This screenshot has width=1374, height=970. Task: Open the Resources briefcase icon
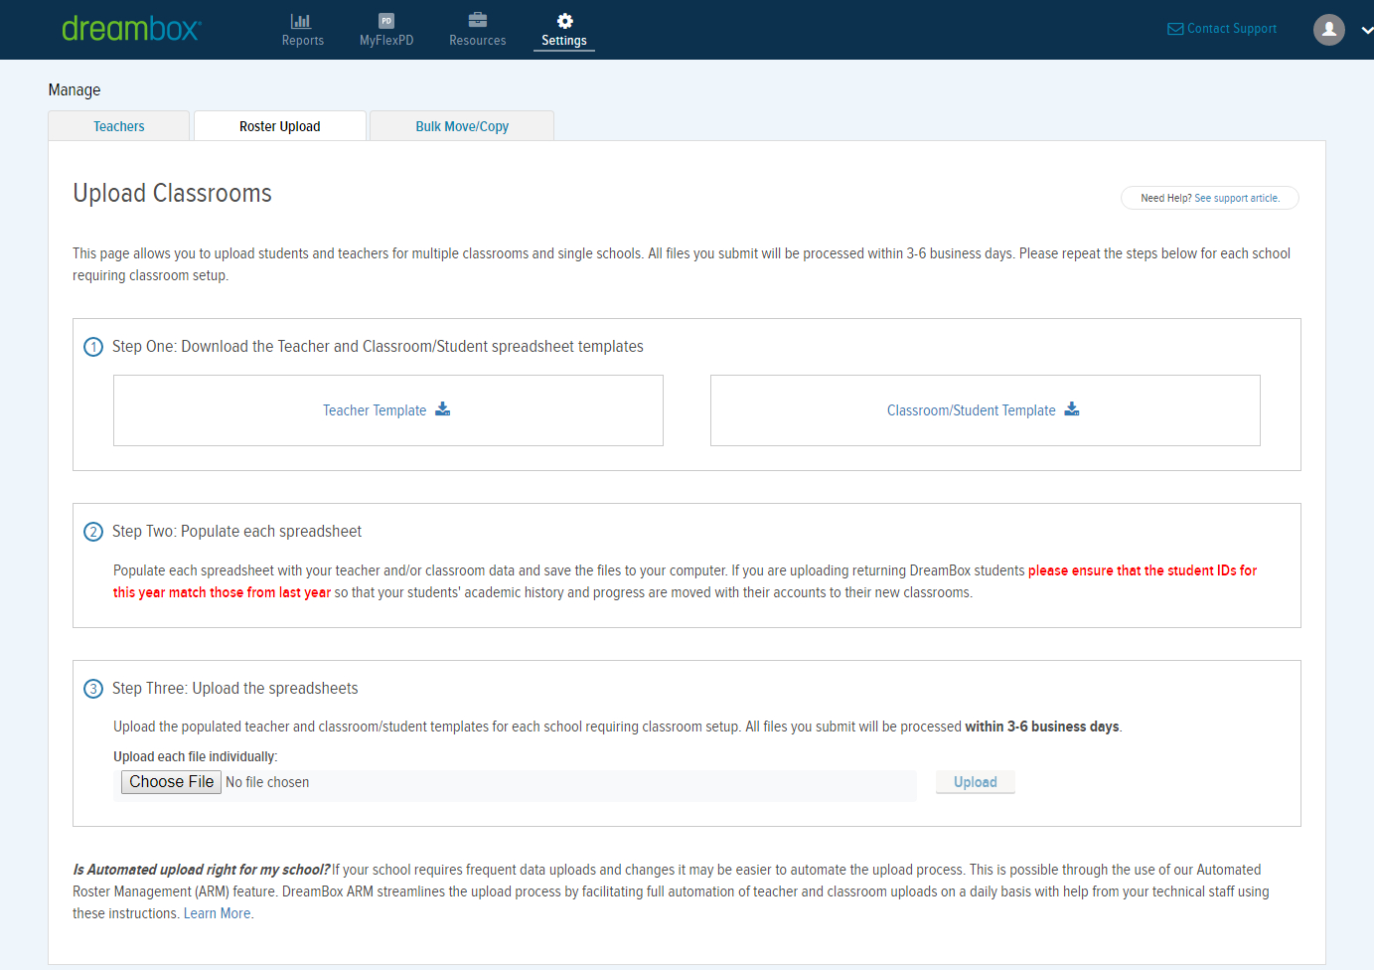(x=477, y=20)
